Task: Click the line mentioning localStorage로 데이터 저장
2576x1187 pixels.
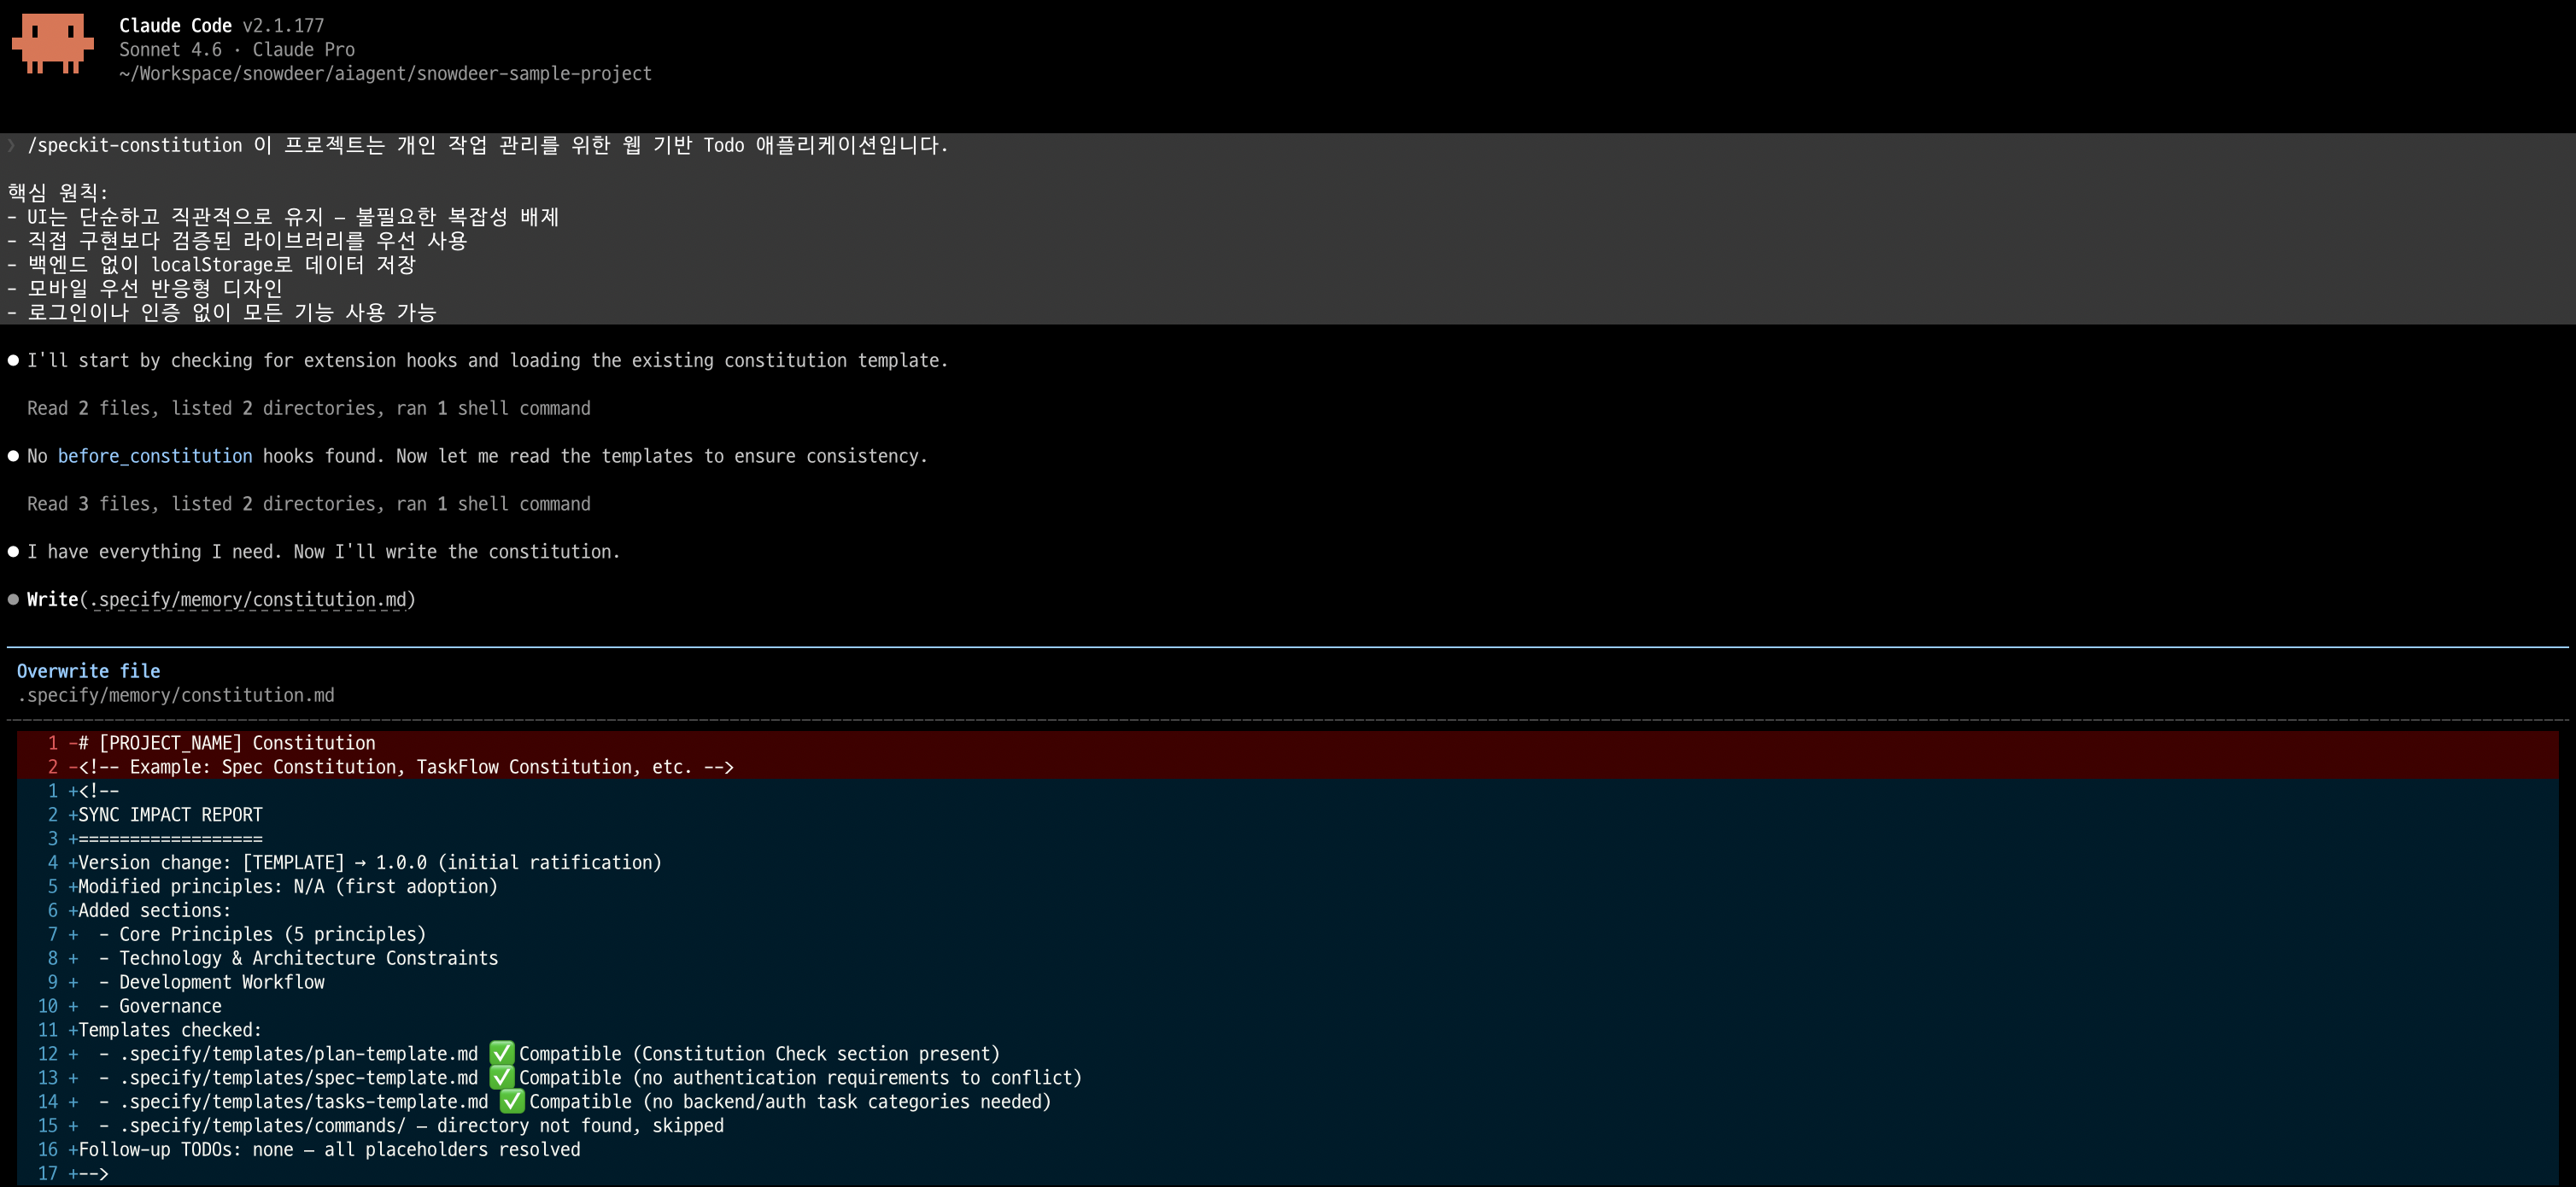Action: 211,264
